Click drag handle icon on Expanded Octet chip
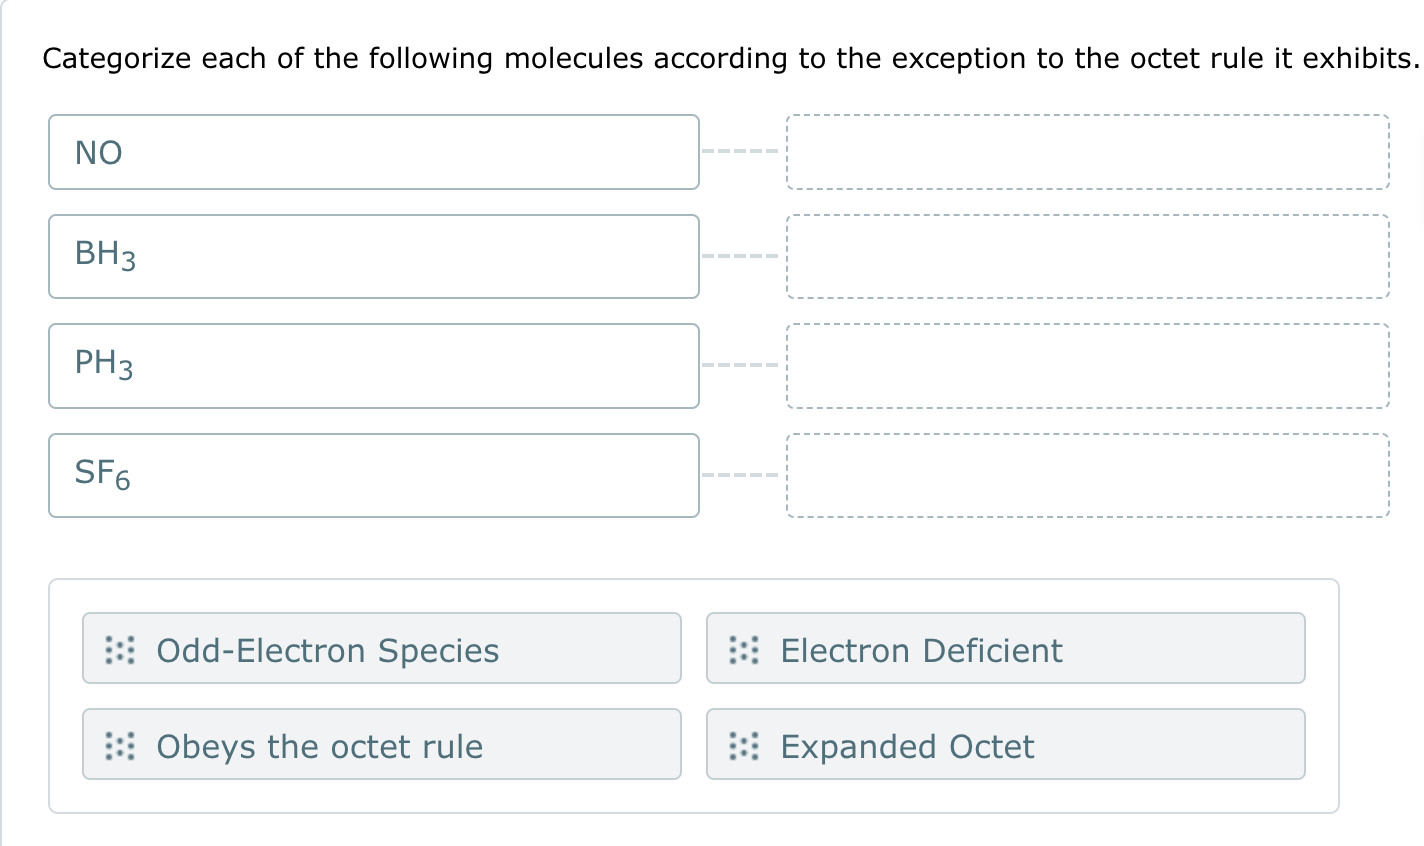This screenshot has height=846, width=1424. (x=743, y=746)
